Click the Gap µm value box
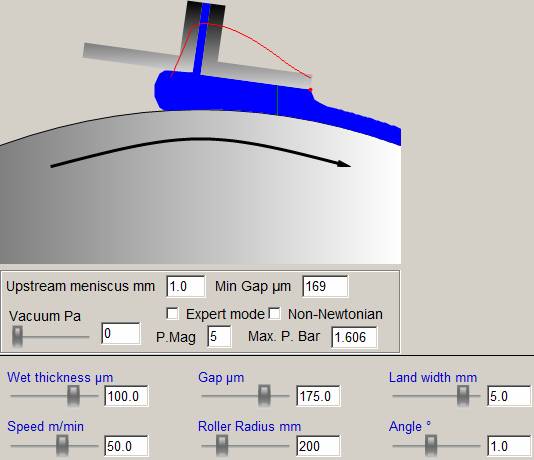Viewport: 534px width, 460px height. (318, 396)
